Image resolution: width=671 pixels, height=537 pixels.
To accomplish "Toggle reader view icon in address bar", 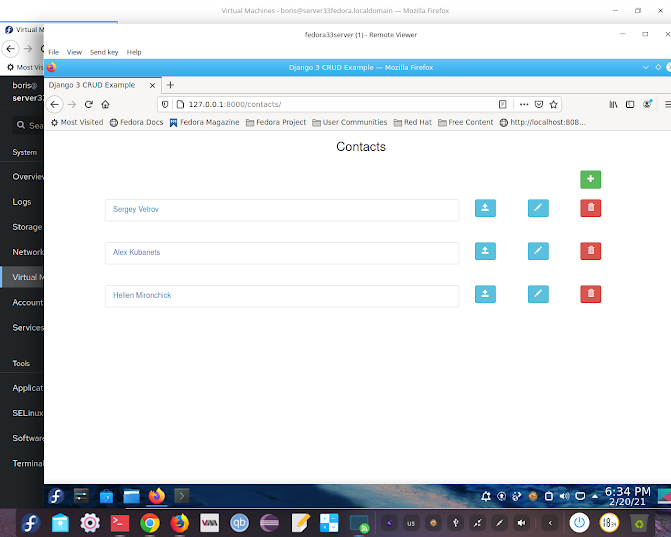I will tap(503, 104).
